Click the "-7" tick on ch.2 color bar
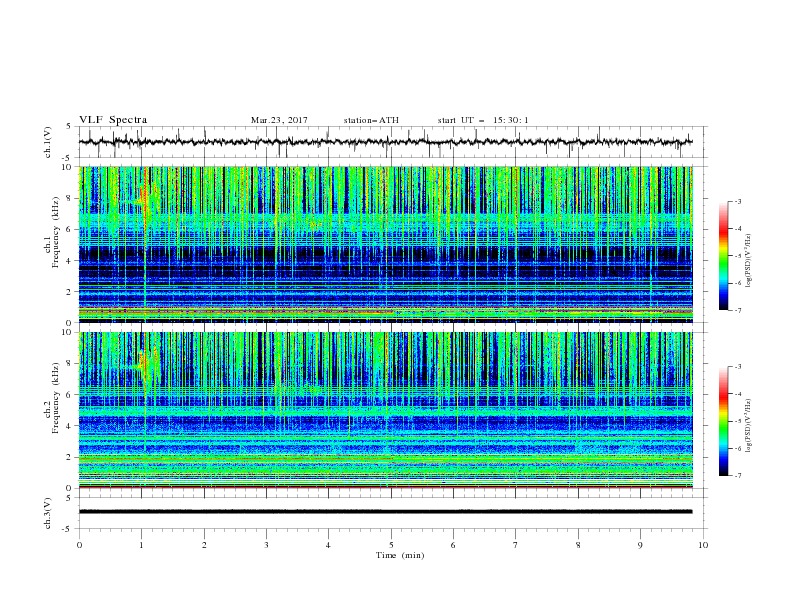The image size is (792, 612). 738,476
